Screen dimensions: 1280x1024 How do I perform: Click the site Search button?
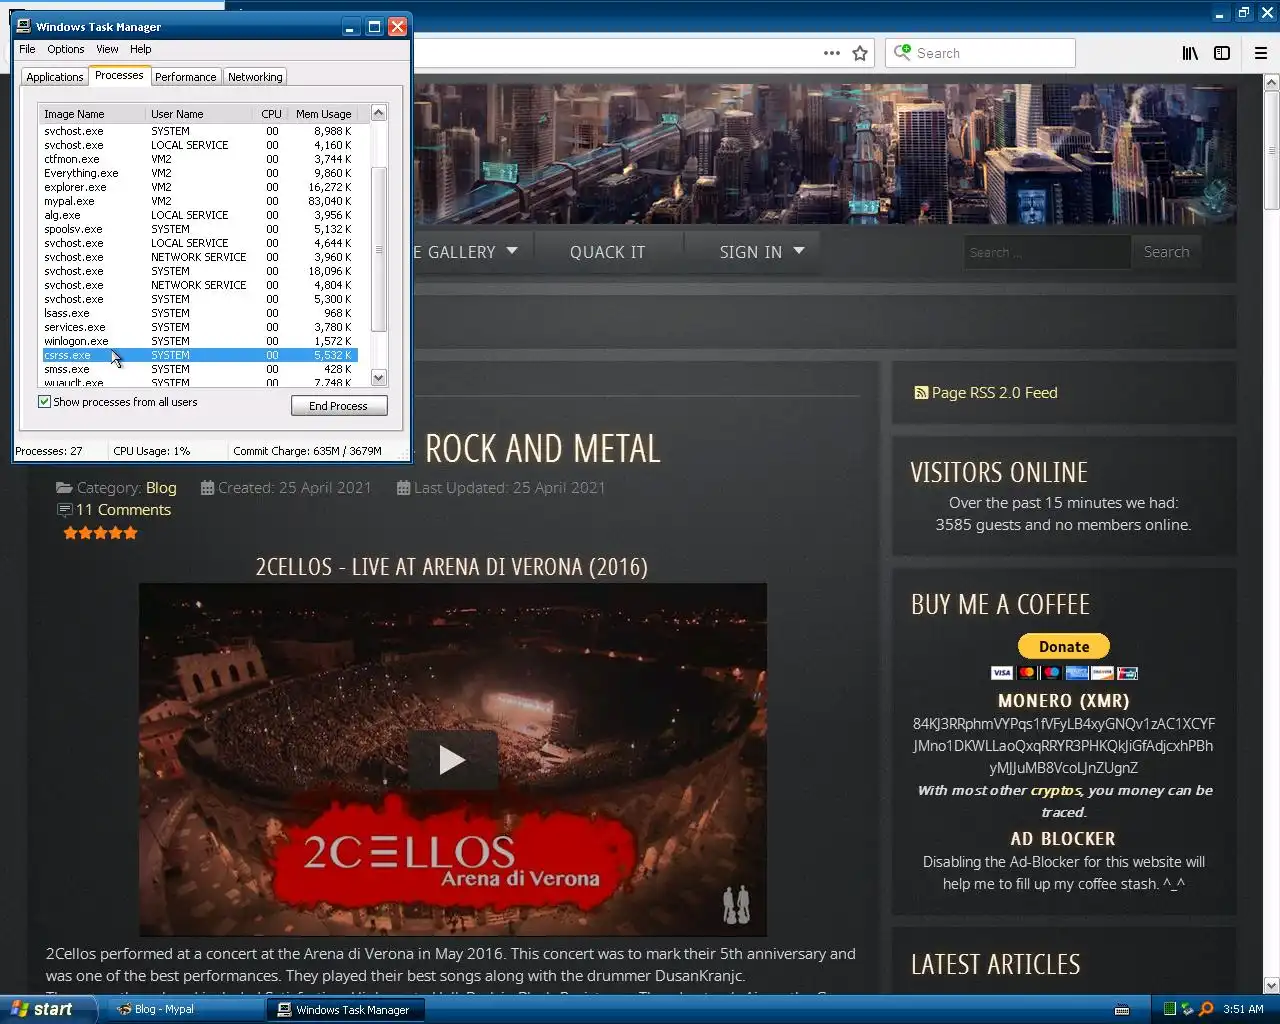(1166, 252)
